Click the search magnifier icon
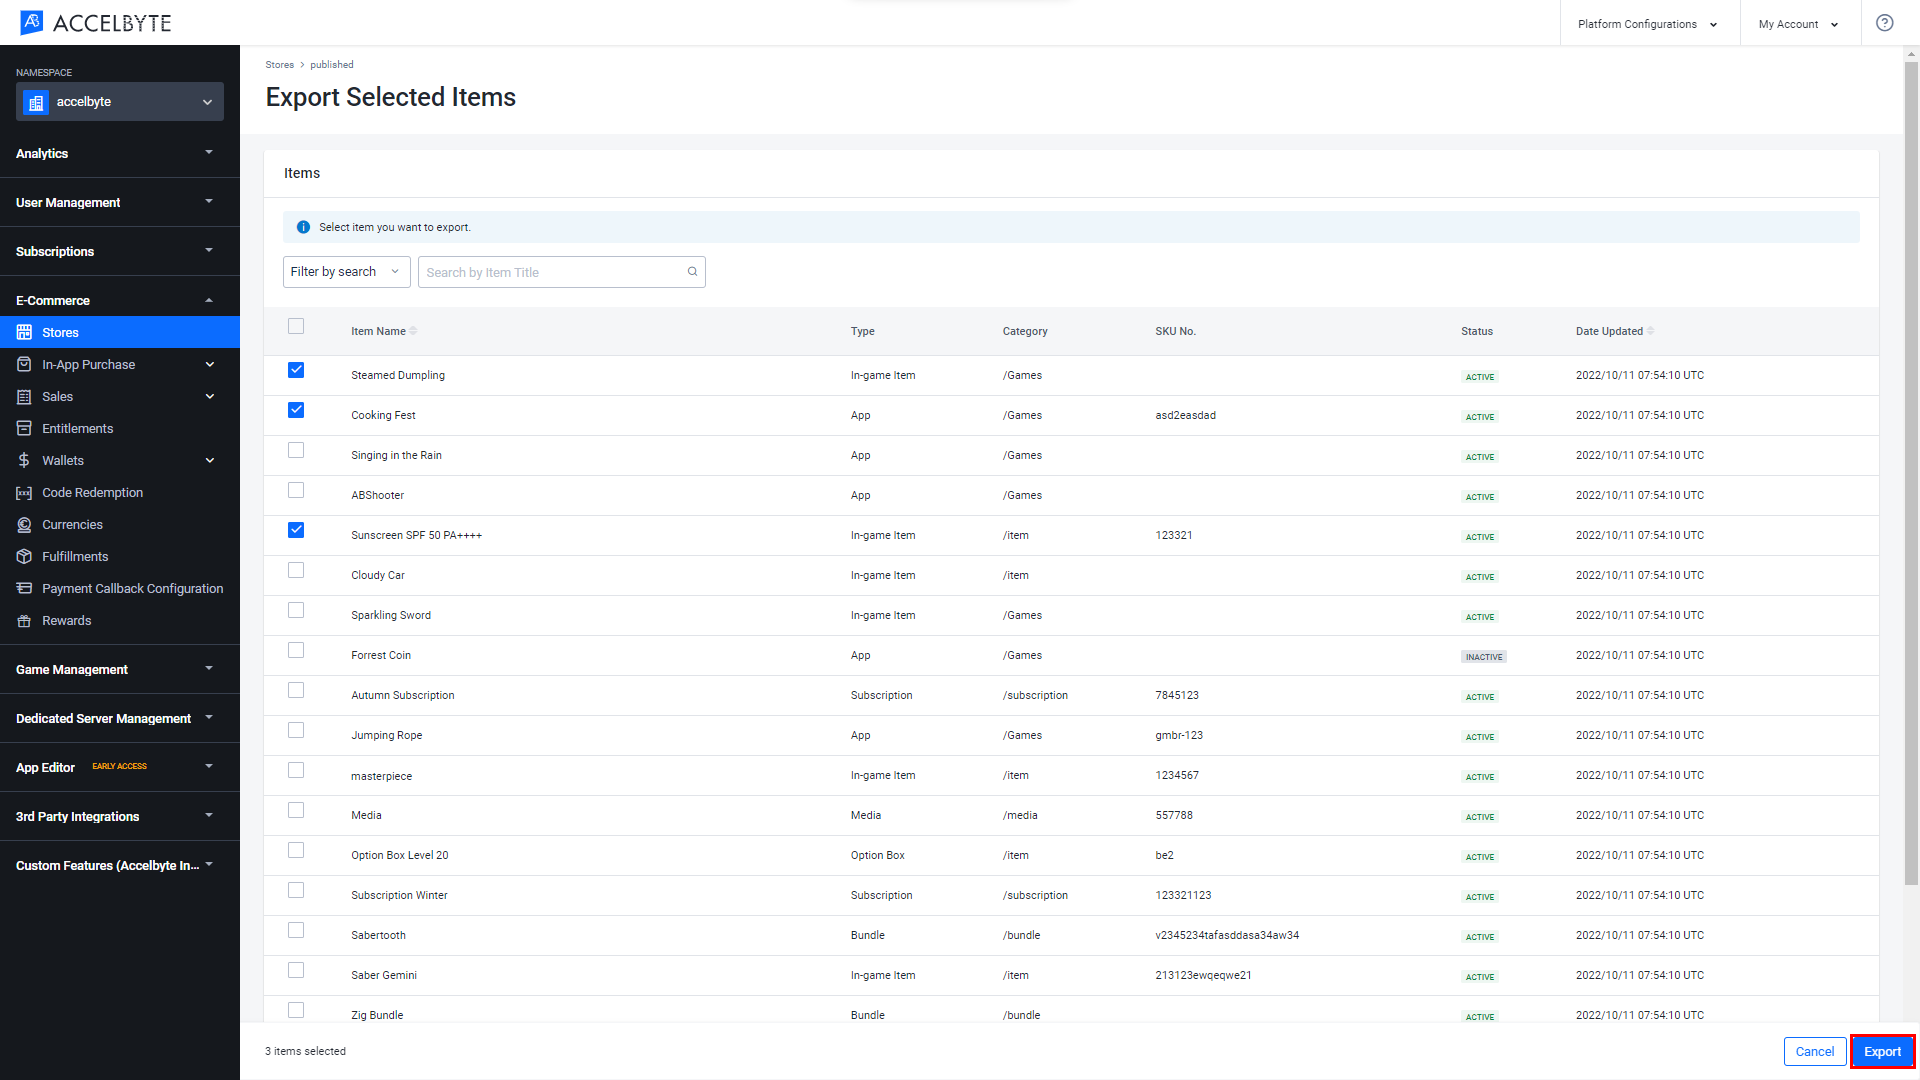 [692, 272]
